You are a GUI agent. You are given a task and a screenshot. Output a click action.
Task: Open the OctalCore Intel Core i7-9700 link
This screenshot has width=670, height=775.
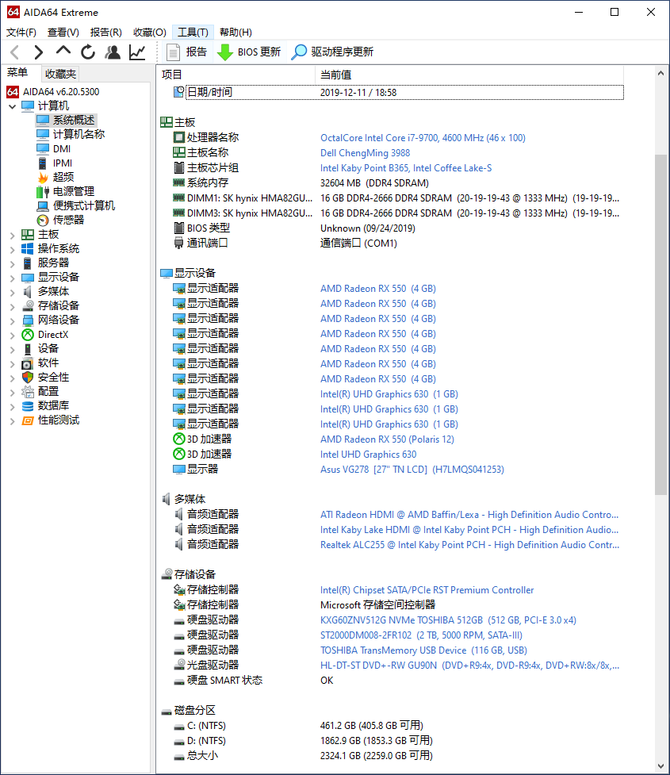pos(422,138)
